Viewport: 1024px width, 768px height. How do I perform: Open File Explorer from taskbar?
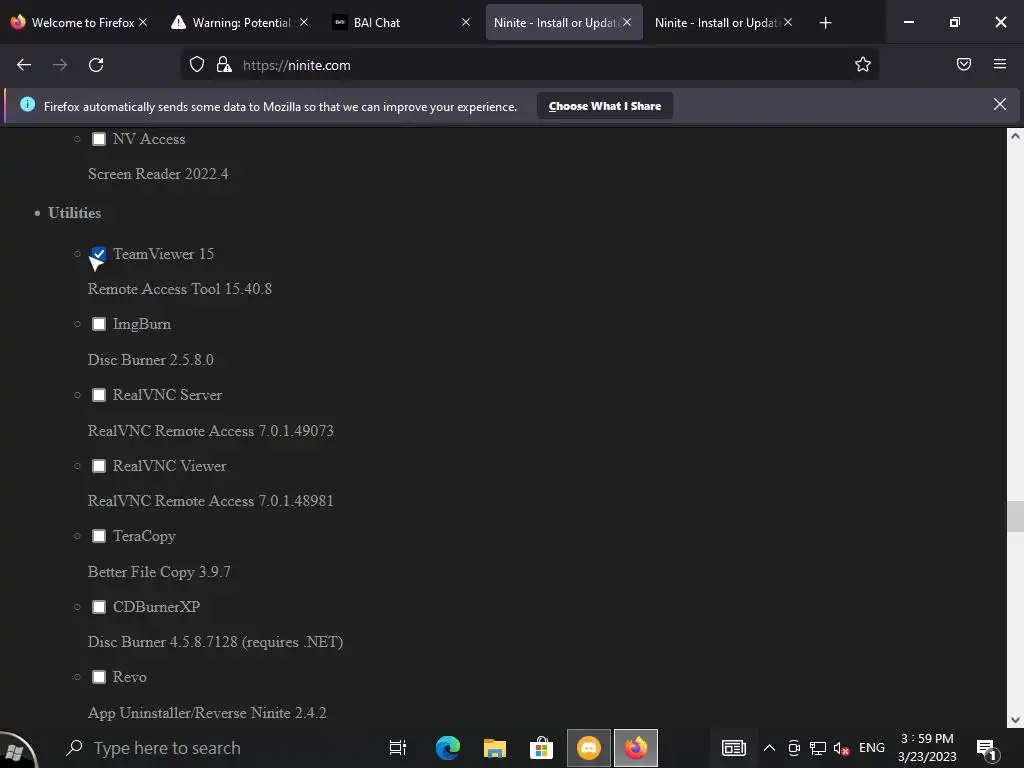[495, 748]
